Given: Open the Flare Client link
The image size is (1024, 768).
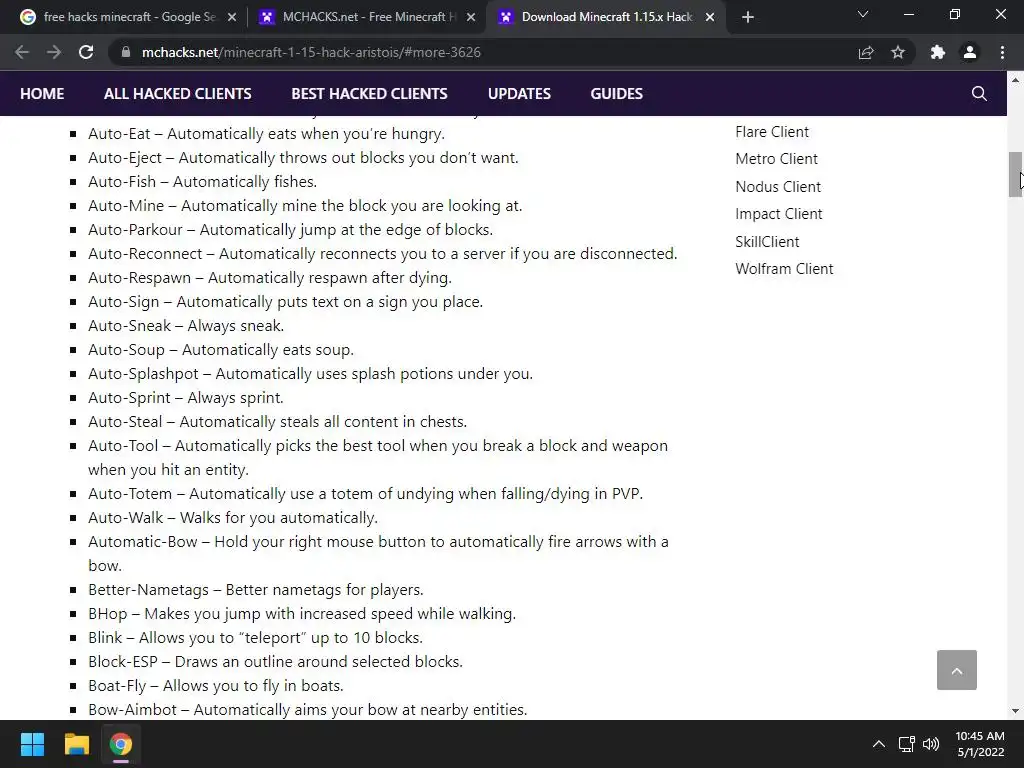Looking at the screenshot, I should pos(772,132).
